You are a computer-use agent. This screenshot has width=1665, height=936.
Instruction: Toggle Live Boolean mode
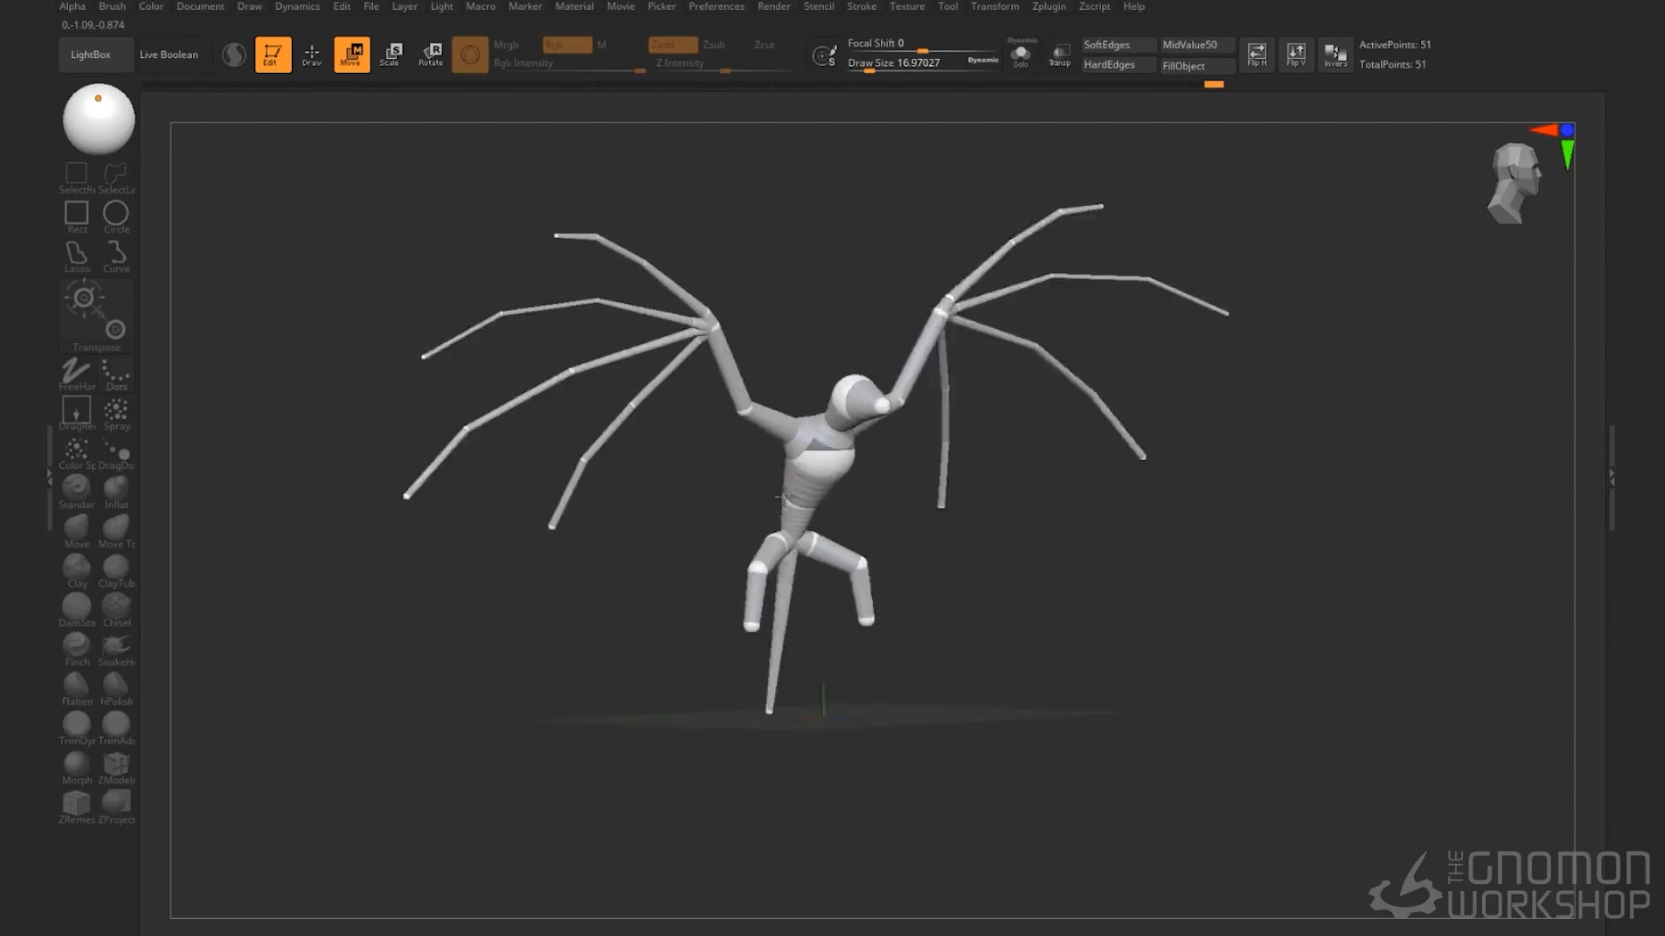[168, 54]
